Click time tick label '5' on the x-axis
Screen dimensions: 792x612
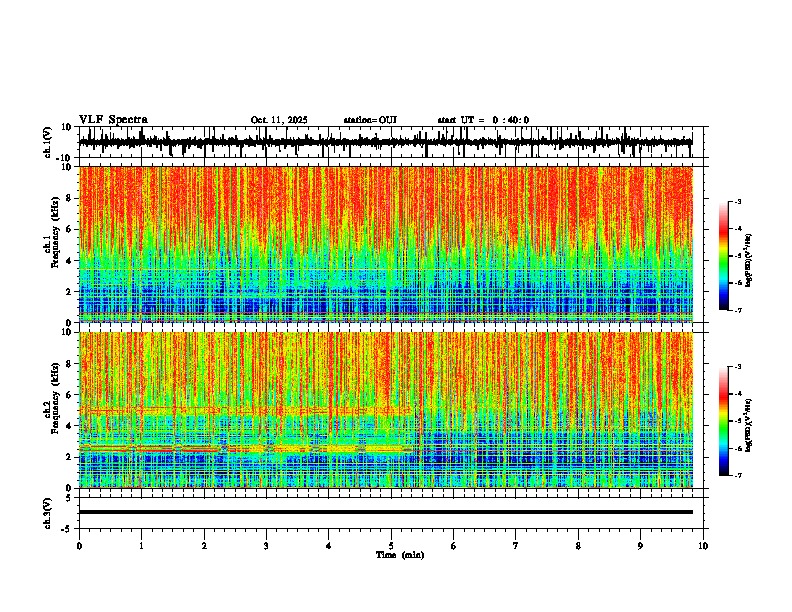tap(391, 546)
